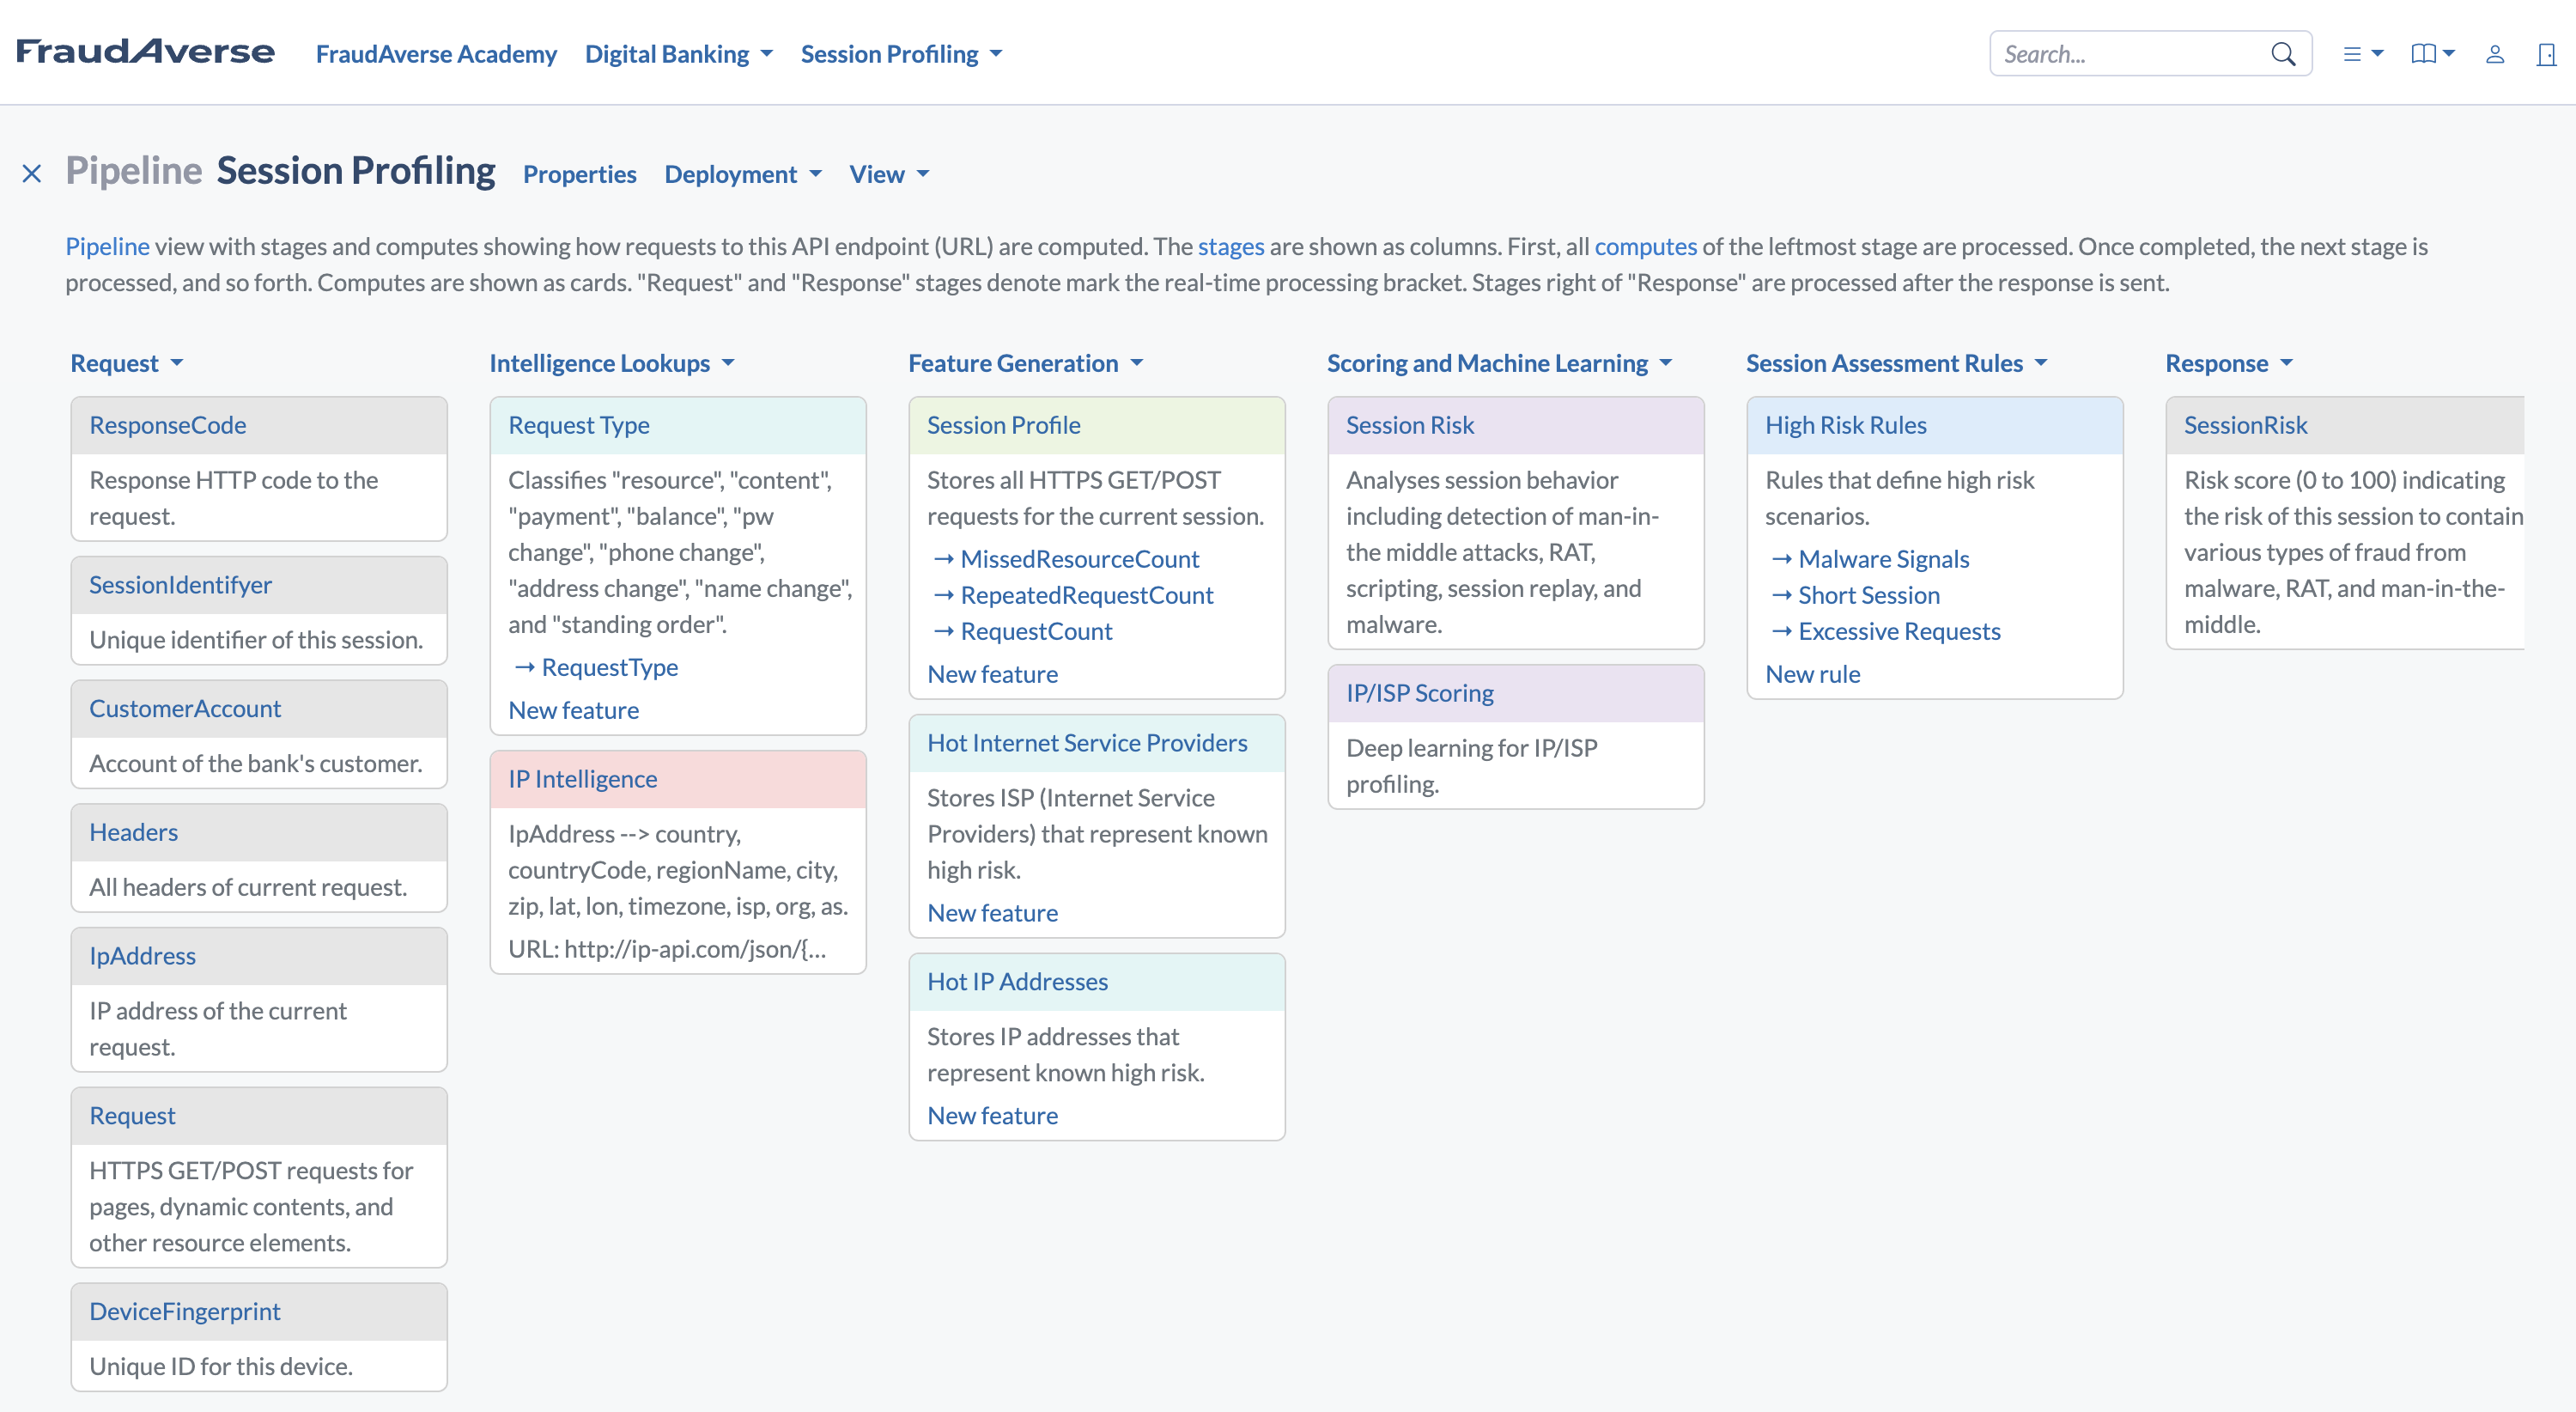Screen dimensions: 2576x1412
Task: Click the user profile icon
Action: coord(2495,54)
